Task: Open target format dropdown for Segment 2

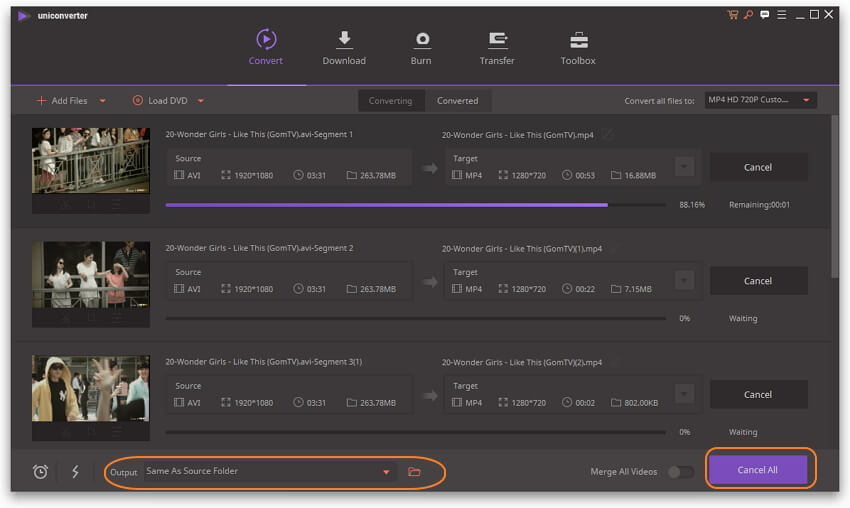Action: point(684,280)
